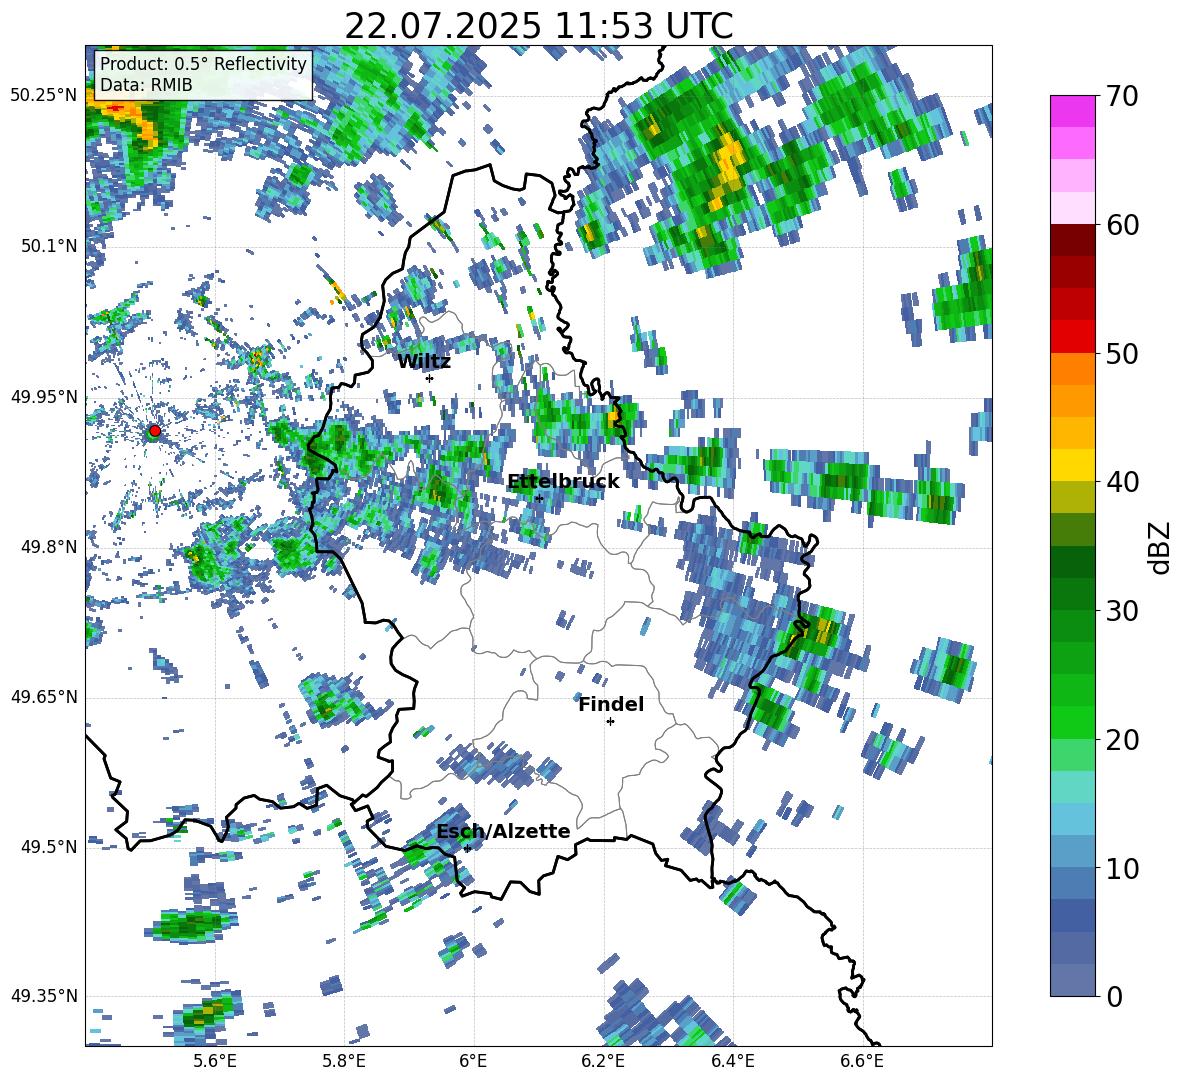Click the 10 tick on the colorbar
The width and height of the screenshot is (1184, 1081).
(1121, 868)
